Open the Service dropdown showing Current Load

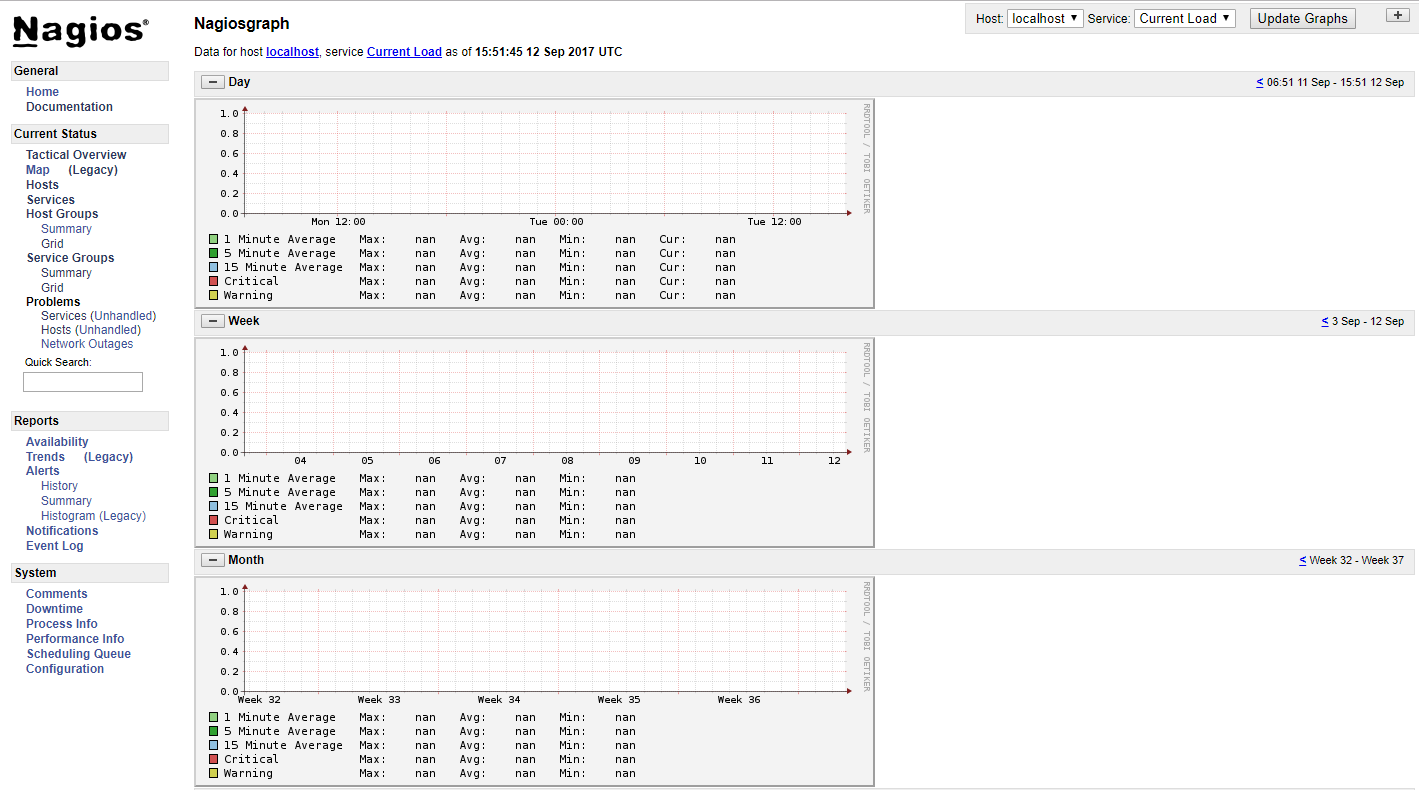[x=1185, y=18]
